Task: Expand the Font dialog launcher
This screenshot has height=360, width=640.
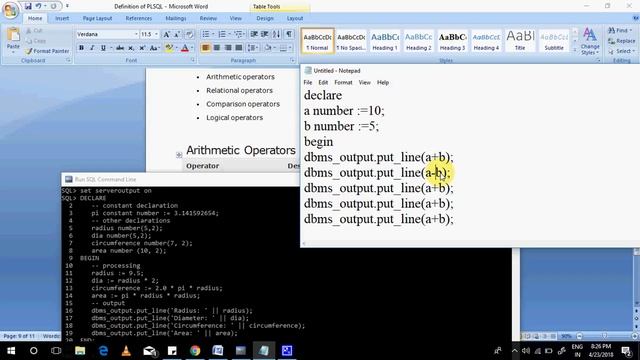Action: click(x=192, y=60)
